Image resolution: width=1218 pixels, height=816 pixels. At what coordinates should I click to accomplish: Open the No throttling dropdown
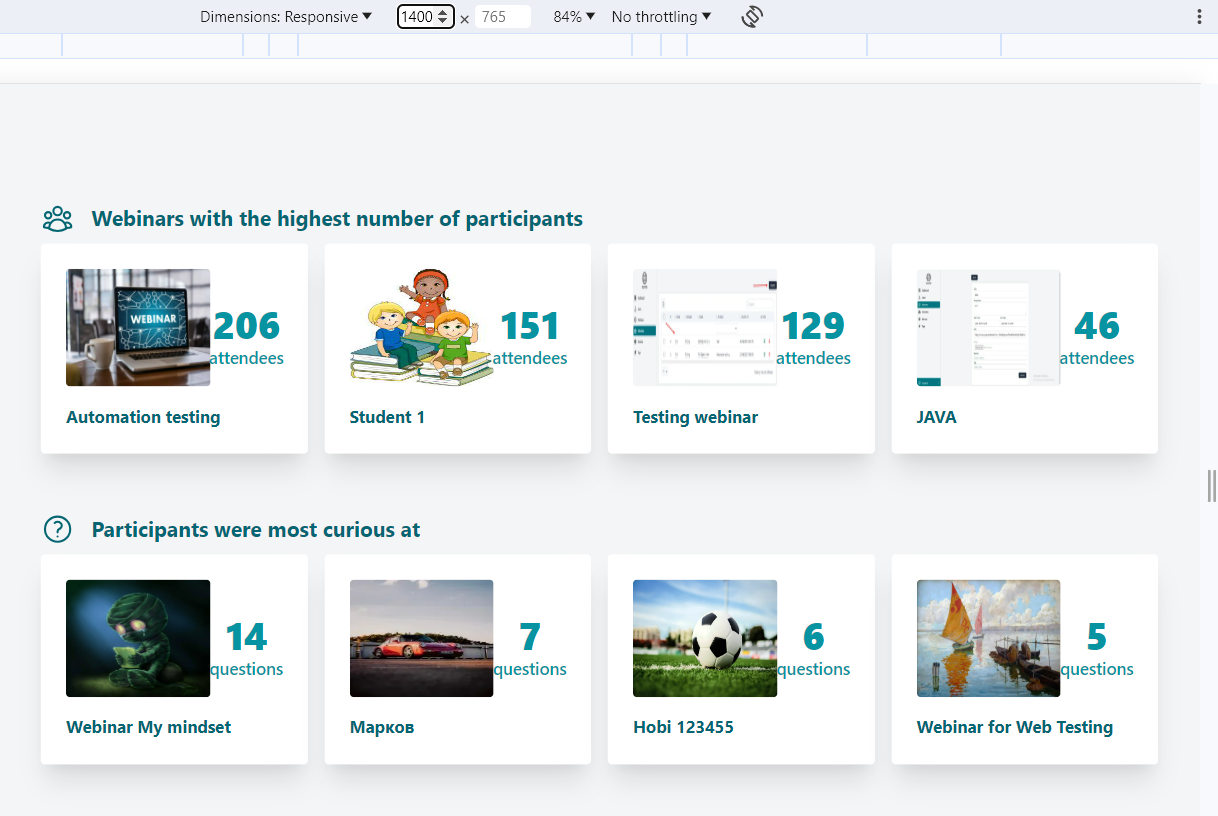661,17
